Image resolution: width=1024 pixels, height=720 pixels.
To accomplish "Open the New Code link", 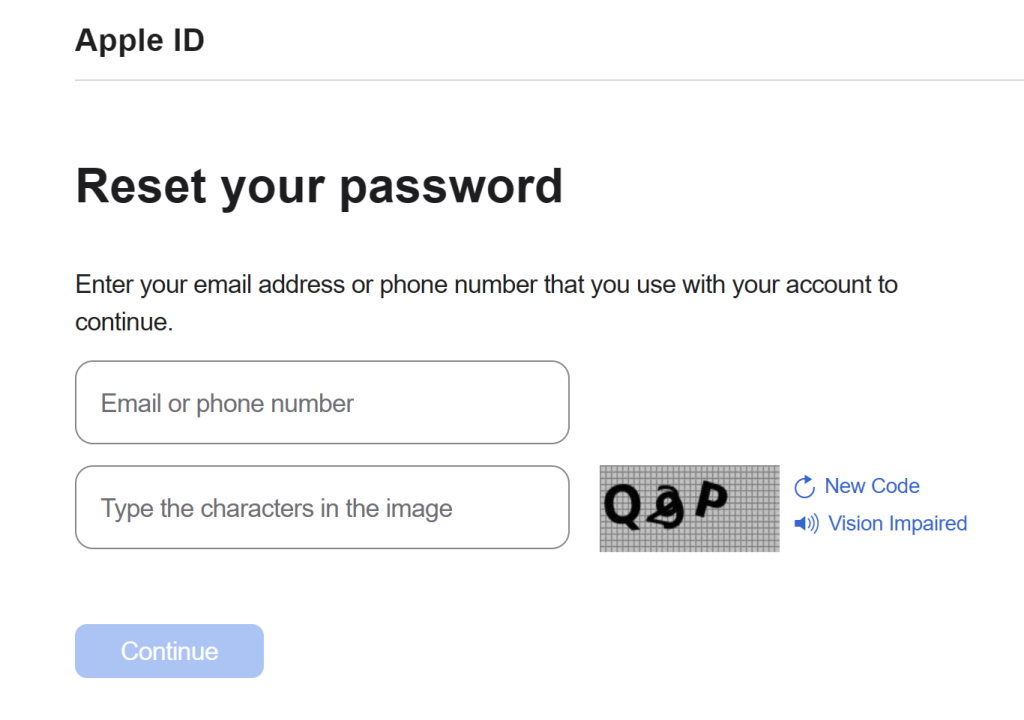I will point(872,486).
